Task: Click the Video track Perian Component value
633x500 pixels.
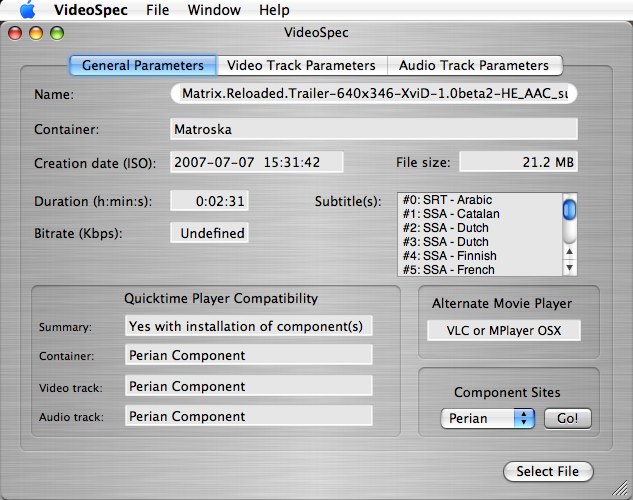Action: pos(249,386)
